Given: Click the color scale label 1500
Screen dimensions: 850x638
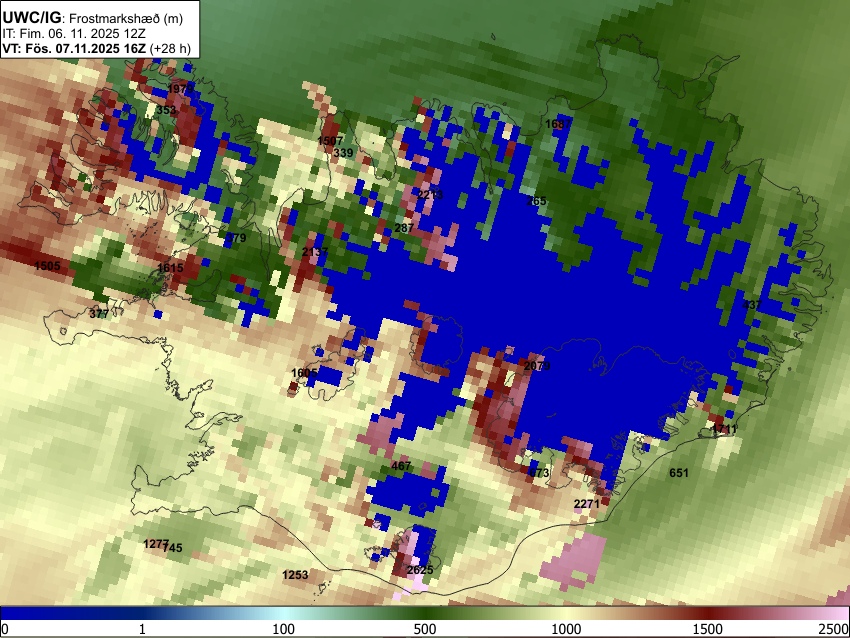Looking at the screenshot, I should click(708, 629).
